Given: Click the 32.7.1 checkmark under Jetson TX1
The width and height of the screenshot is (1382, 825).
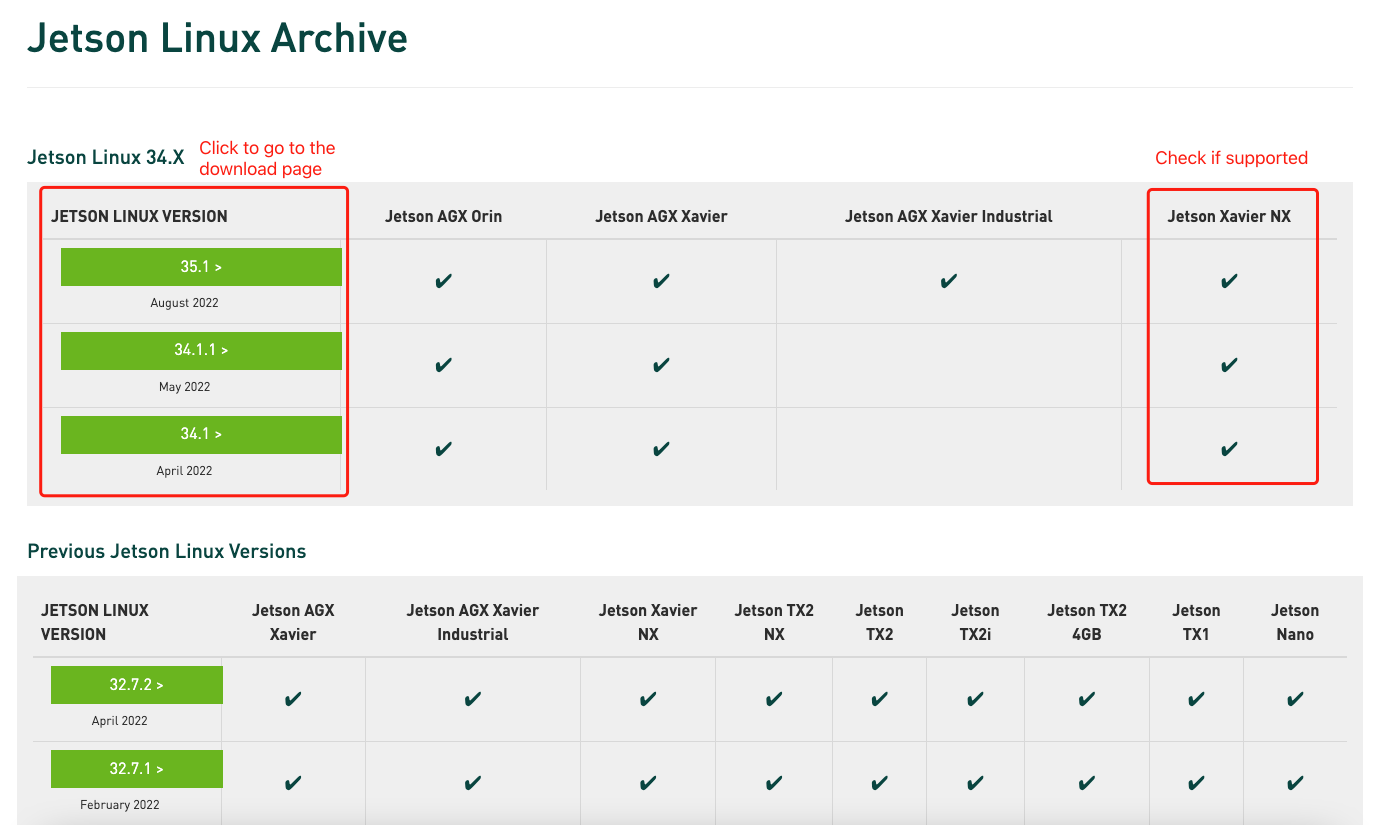Looking at the screenshot, I should click(1196, 783).
